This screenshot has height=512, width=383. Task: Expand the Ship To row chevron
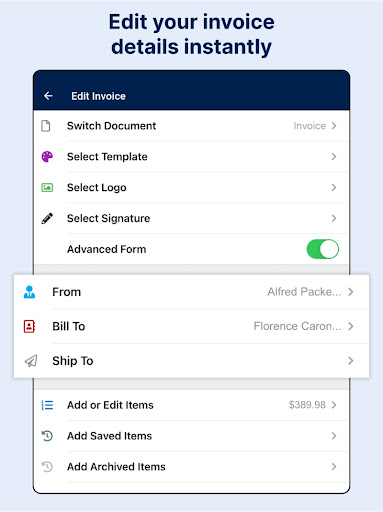tap(351, 361)
